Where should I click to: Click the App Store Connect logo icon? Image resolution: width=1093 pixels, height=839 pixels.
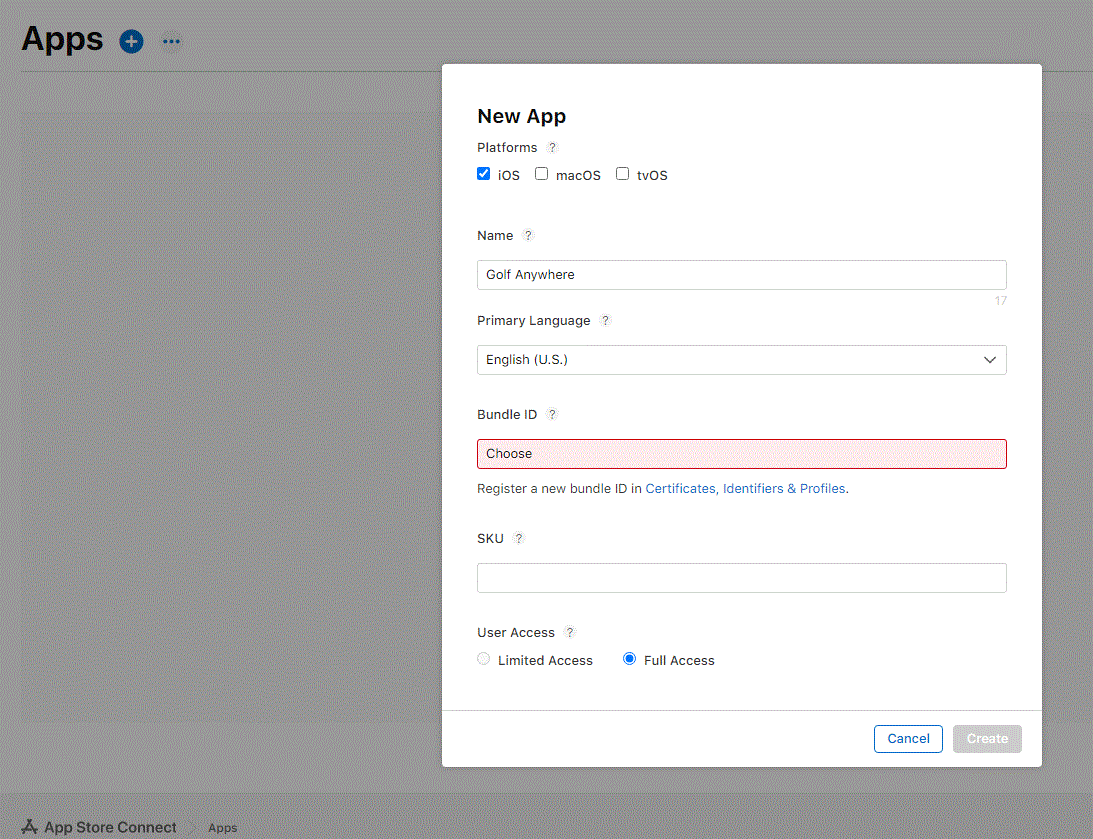[x=30, y=827]
